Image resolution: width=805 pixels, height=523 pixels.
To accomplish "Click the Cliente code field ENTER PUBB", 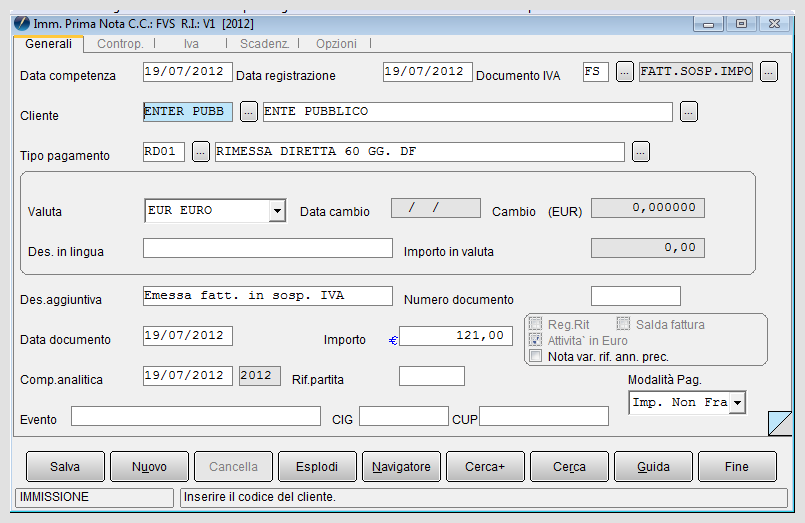I will tap(188, 112).
